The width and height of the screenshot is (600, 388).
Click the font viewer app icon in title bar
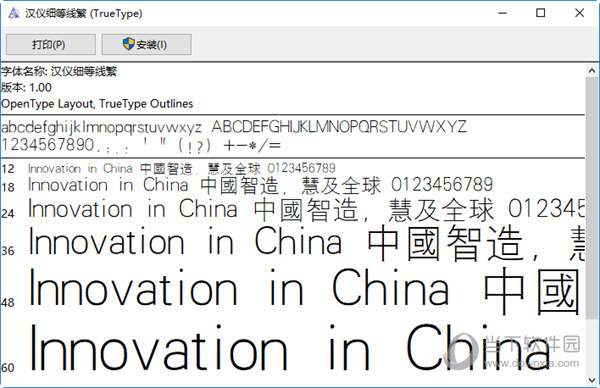(x=14, y=13)
